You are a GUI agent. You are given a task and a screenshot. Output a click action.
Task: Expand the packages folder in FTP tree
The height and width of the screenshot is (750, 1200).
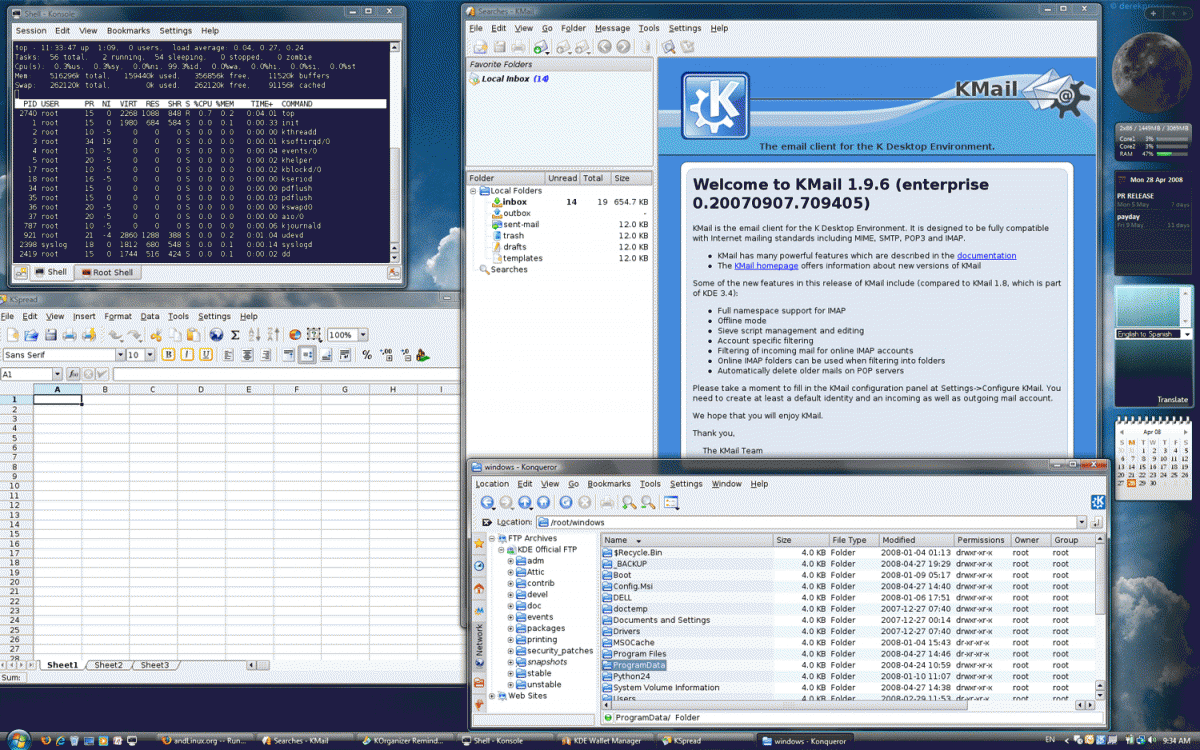(511, 628)
